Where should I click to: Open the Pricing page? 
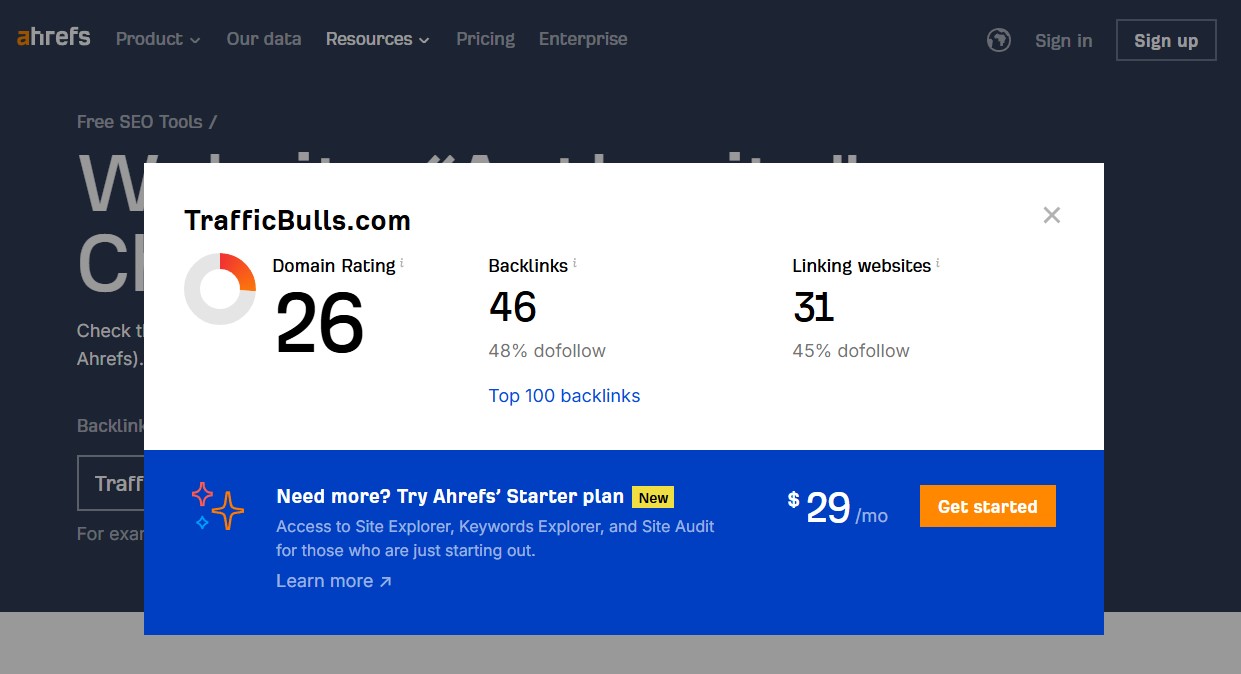click(x=485, y=39)
